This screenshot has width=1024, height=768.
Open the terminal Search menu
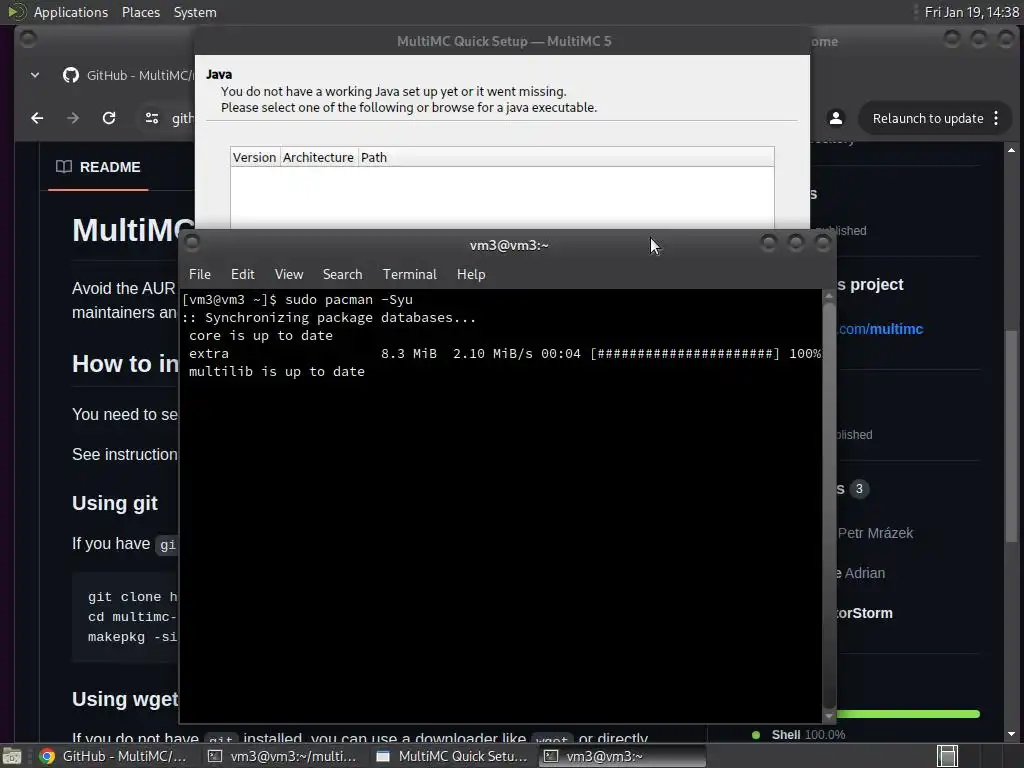tap(342, 274)
